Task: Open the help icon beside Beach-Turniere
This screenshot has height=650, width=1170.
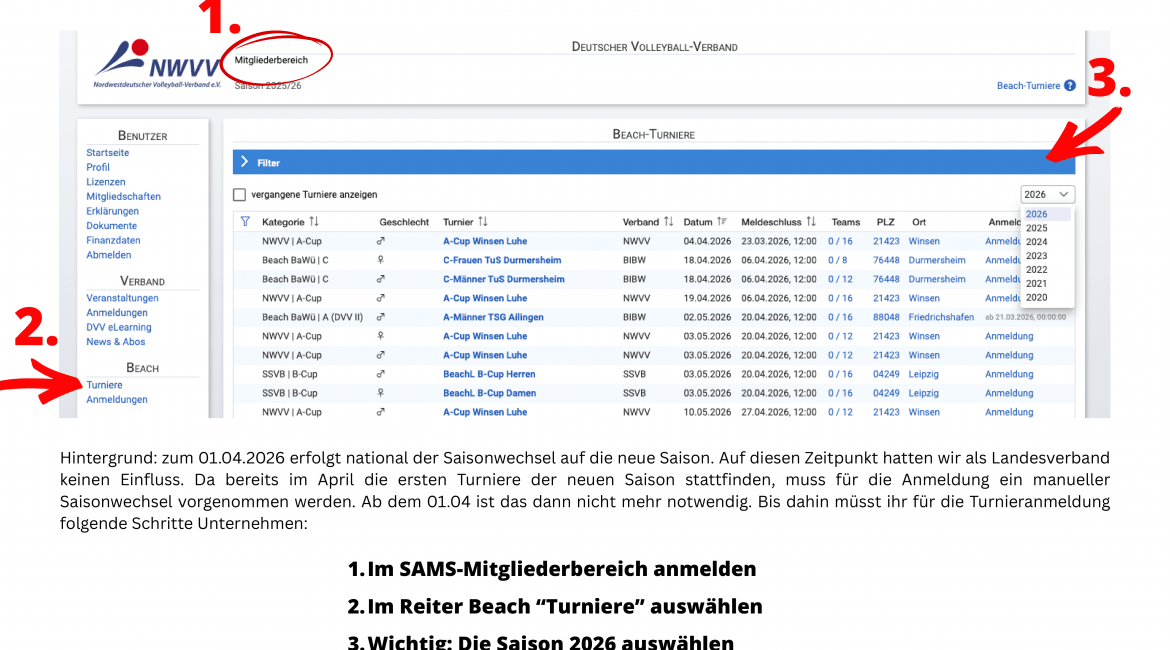Action: point(1070,86)
